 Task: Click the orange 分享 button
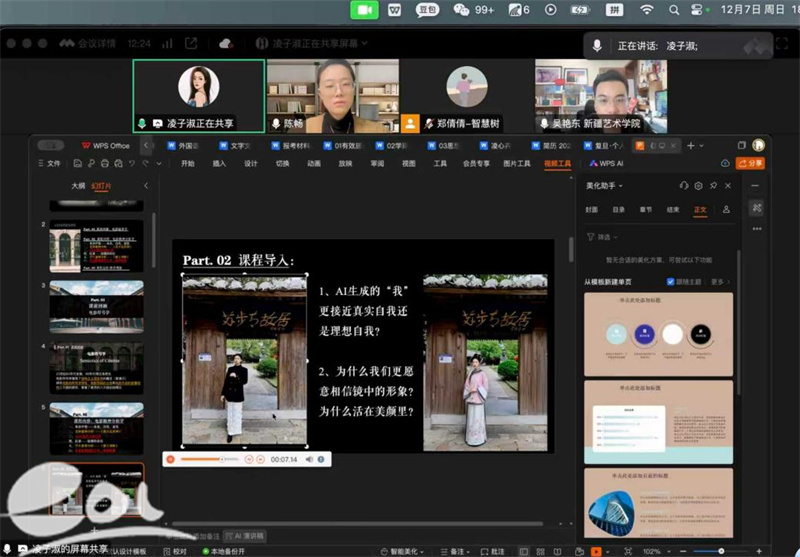(x=750, y=163)
